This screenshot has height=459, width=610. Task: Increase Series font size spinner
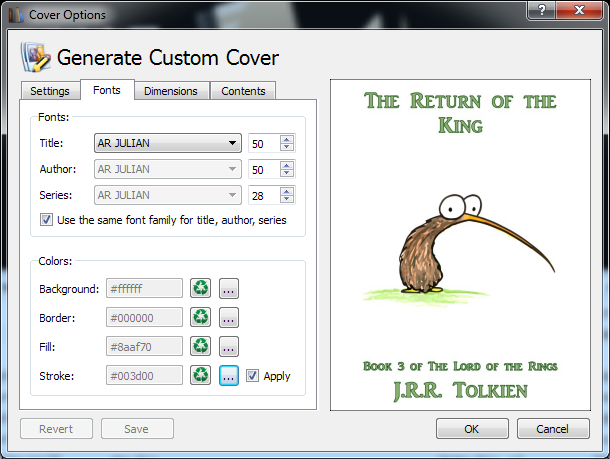(x=287, y=191)
